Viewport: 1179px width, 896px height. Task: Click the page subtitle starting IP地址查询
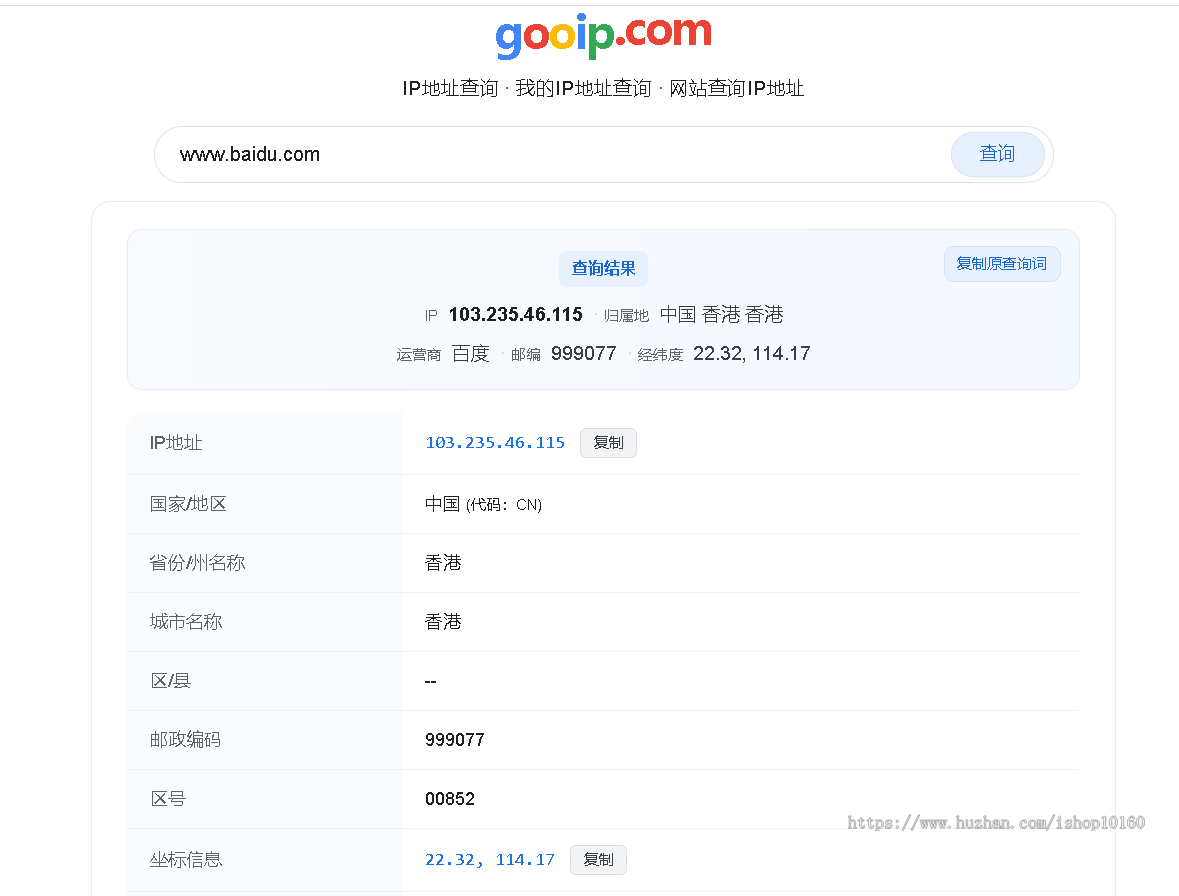603,88
